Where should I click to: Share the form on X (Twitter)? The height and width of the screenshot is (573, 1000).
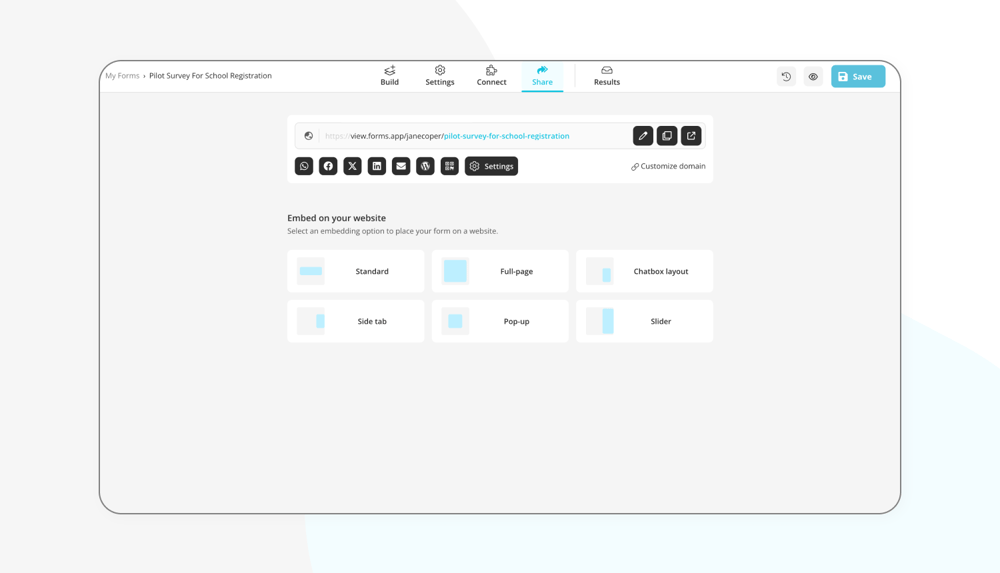pyautogui.click(x=352, y=166)
